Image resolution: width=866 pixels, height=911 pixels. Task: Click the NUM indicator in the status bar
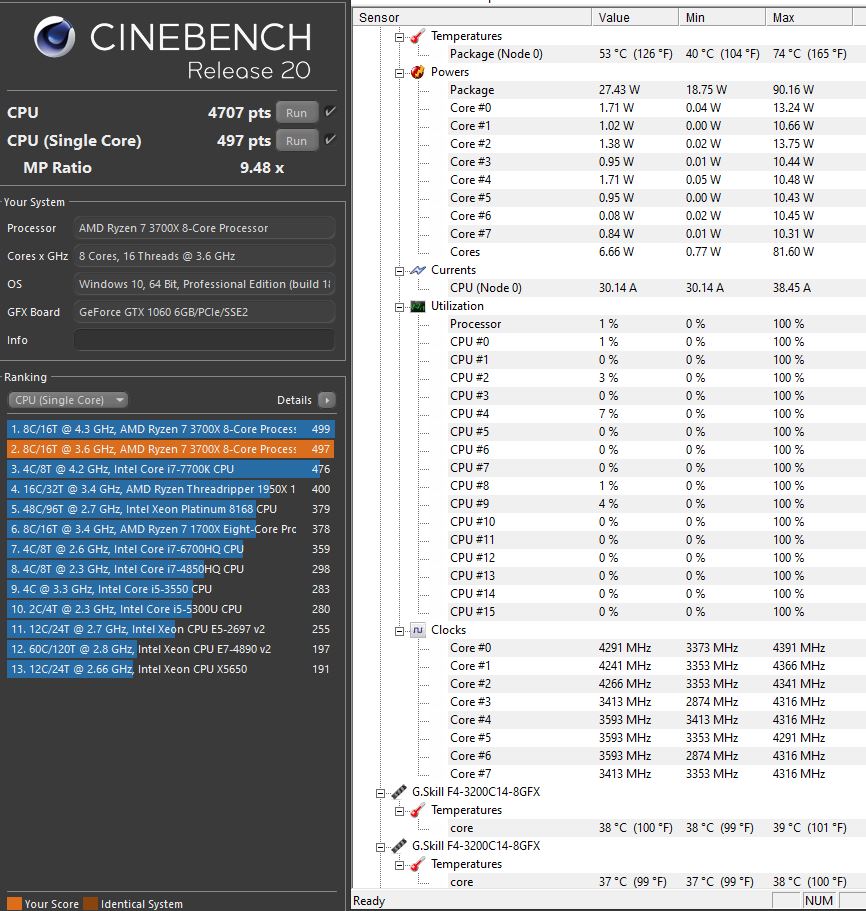tap(819, 901)
